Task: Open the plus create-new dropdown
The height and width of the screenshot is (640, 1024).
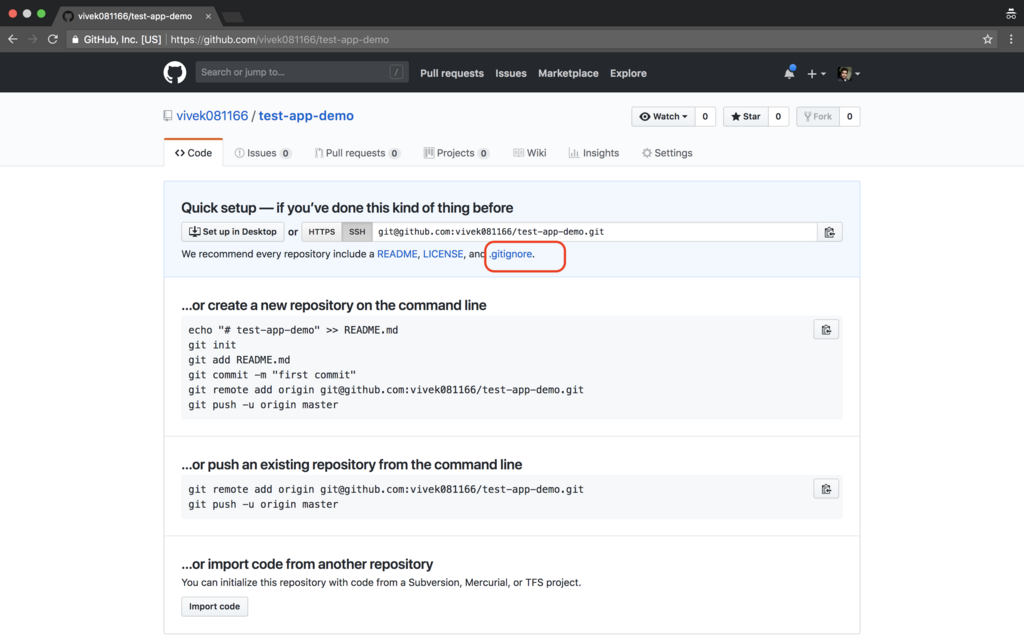Action: coord(816,74)
